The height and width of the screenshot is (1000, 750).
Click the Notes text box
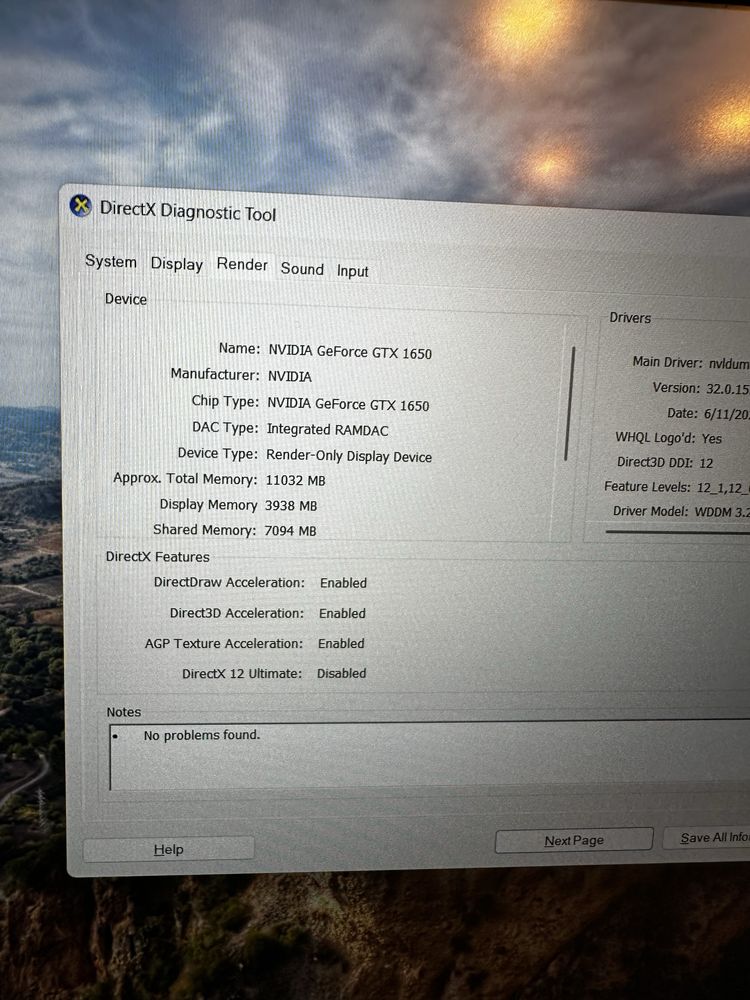click(430, 755)
